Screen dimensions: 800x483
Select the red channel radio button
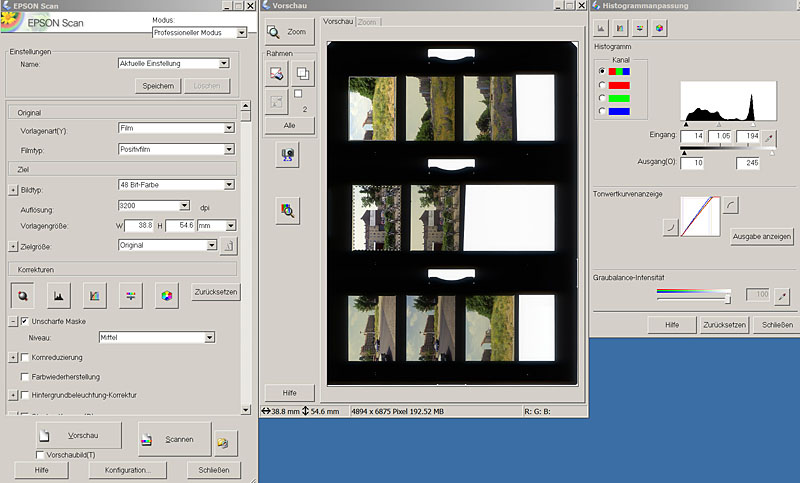click(602, 85)
